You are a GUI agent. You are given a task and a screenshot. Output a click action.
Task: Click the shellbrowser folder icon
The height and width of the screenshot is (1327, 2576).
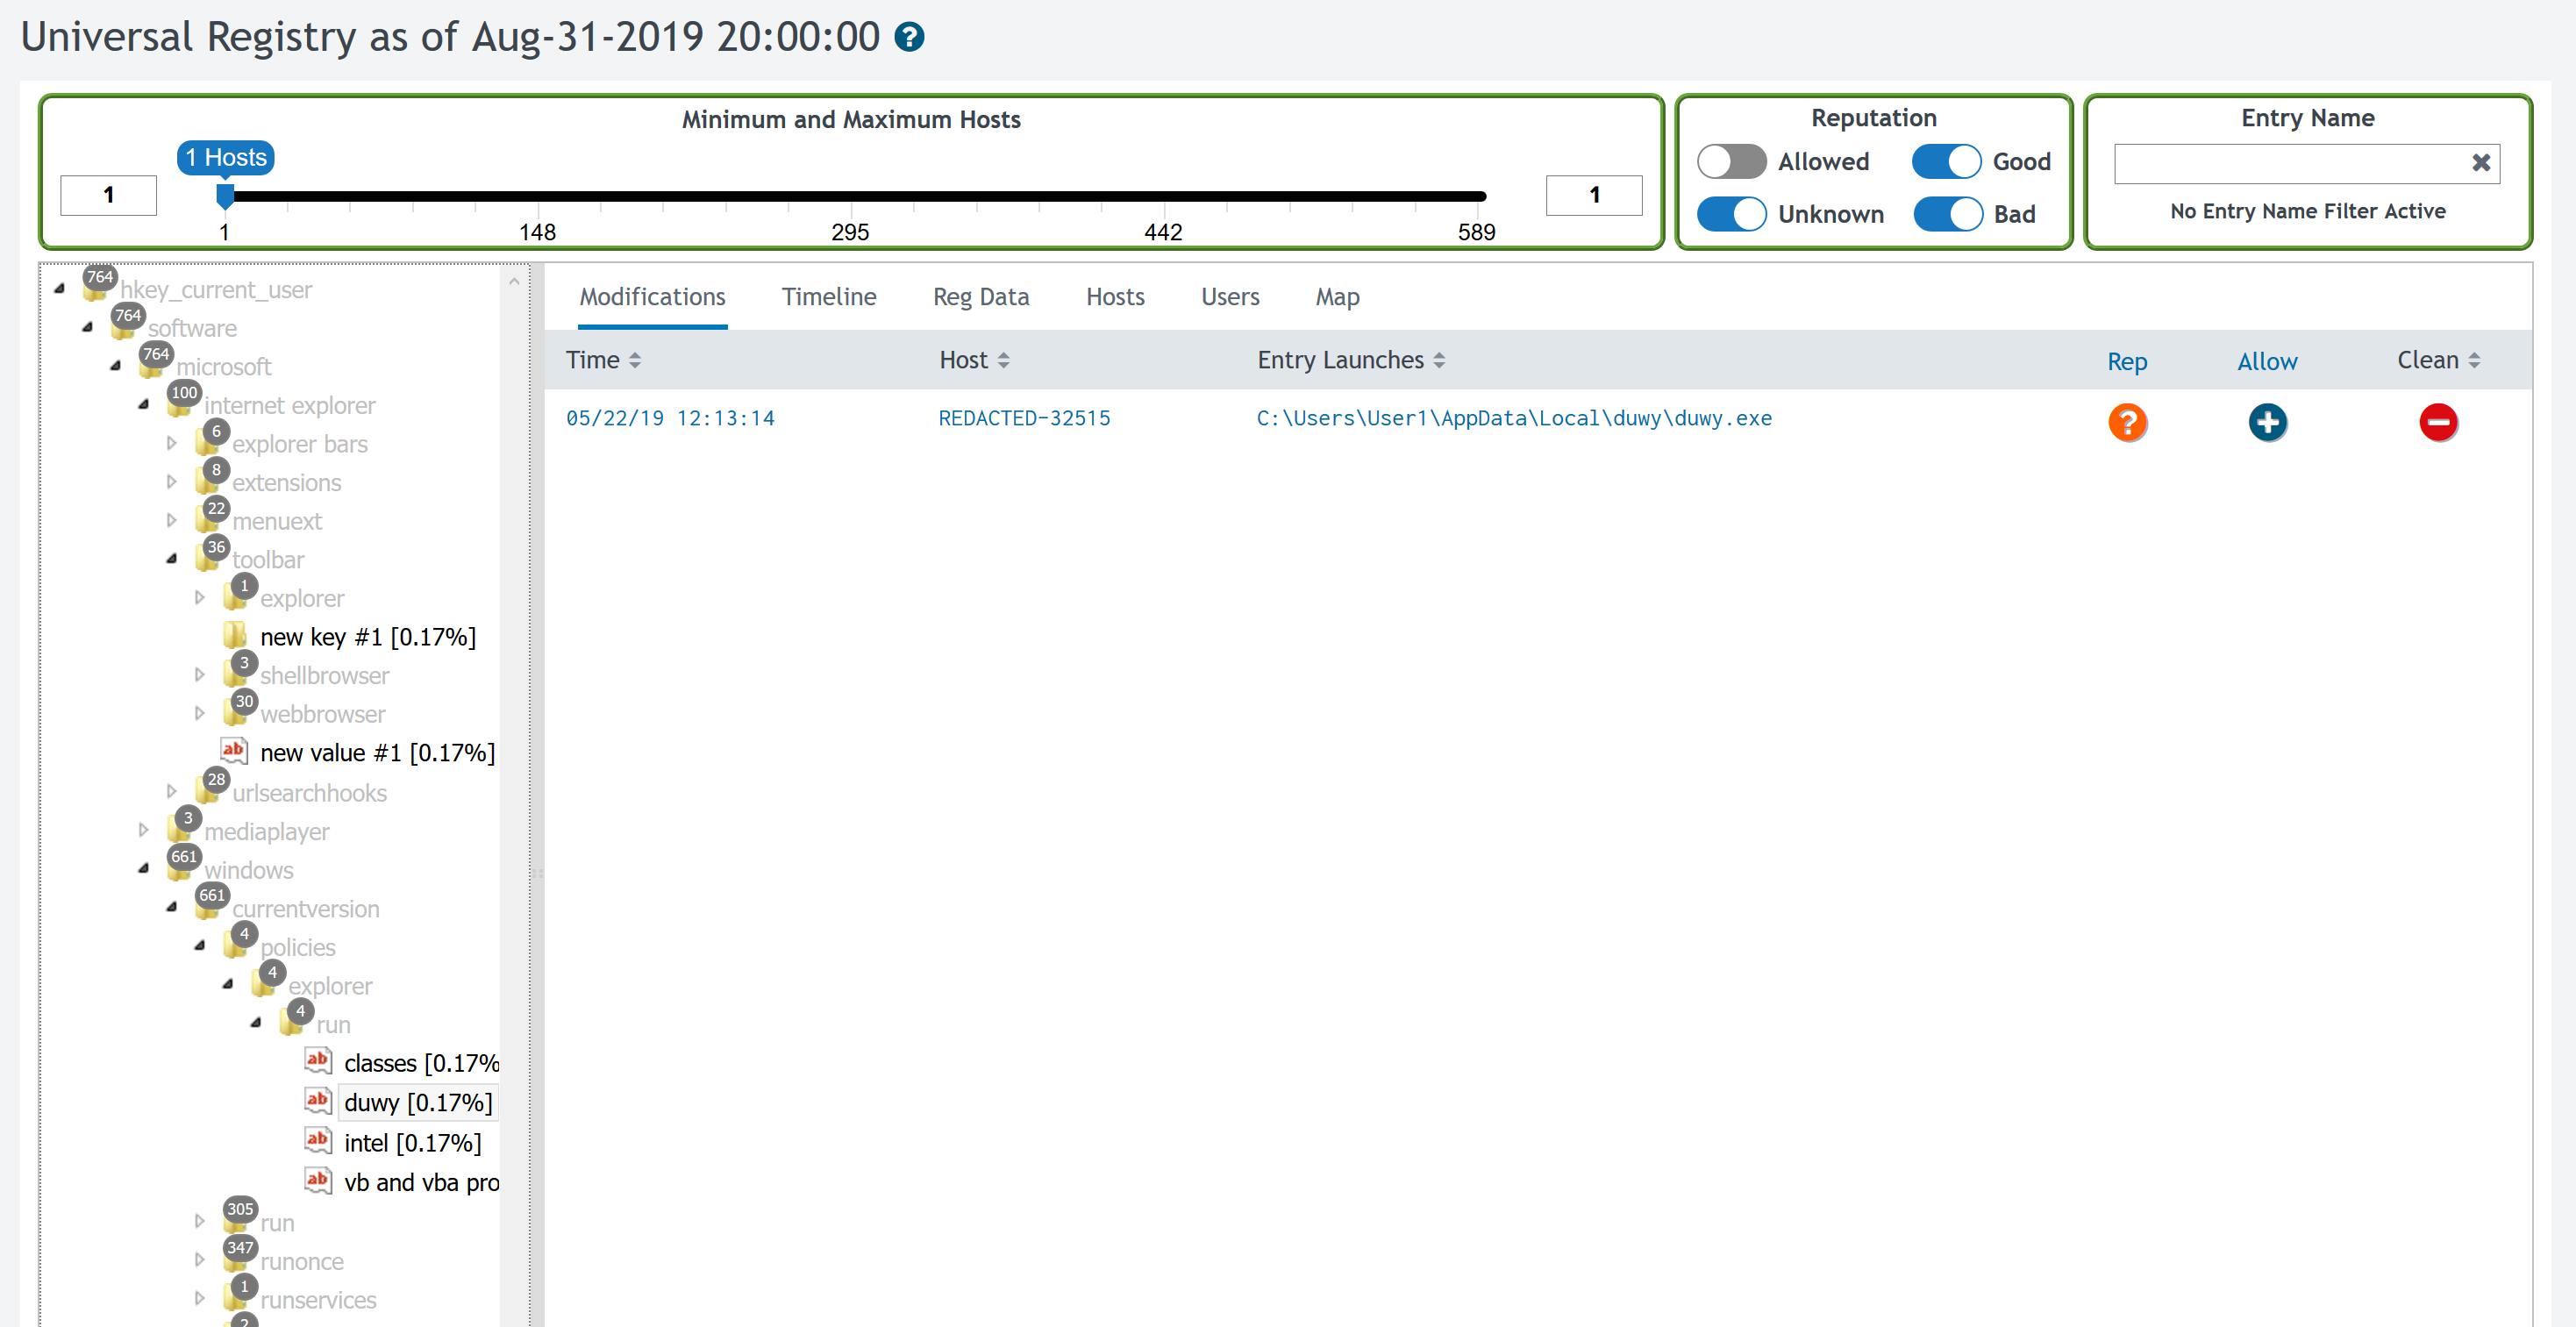tap(236, 675)
